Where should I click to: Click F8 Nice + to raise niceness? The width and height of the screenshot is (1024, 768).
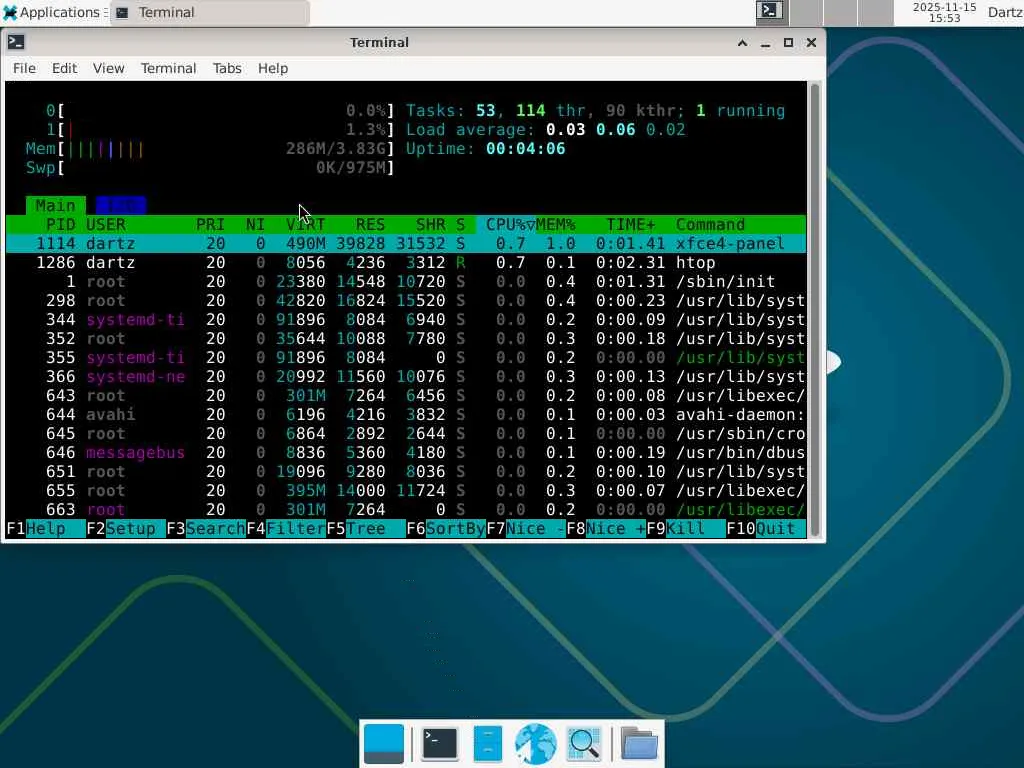coord(606,528)
